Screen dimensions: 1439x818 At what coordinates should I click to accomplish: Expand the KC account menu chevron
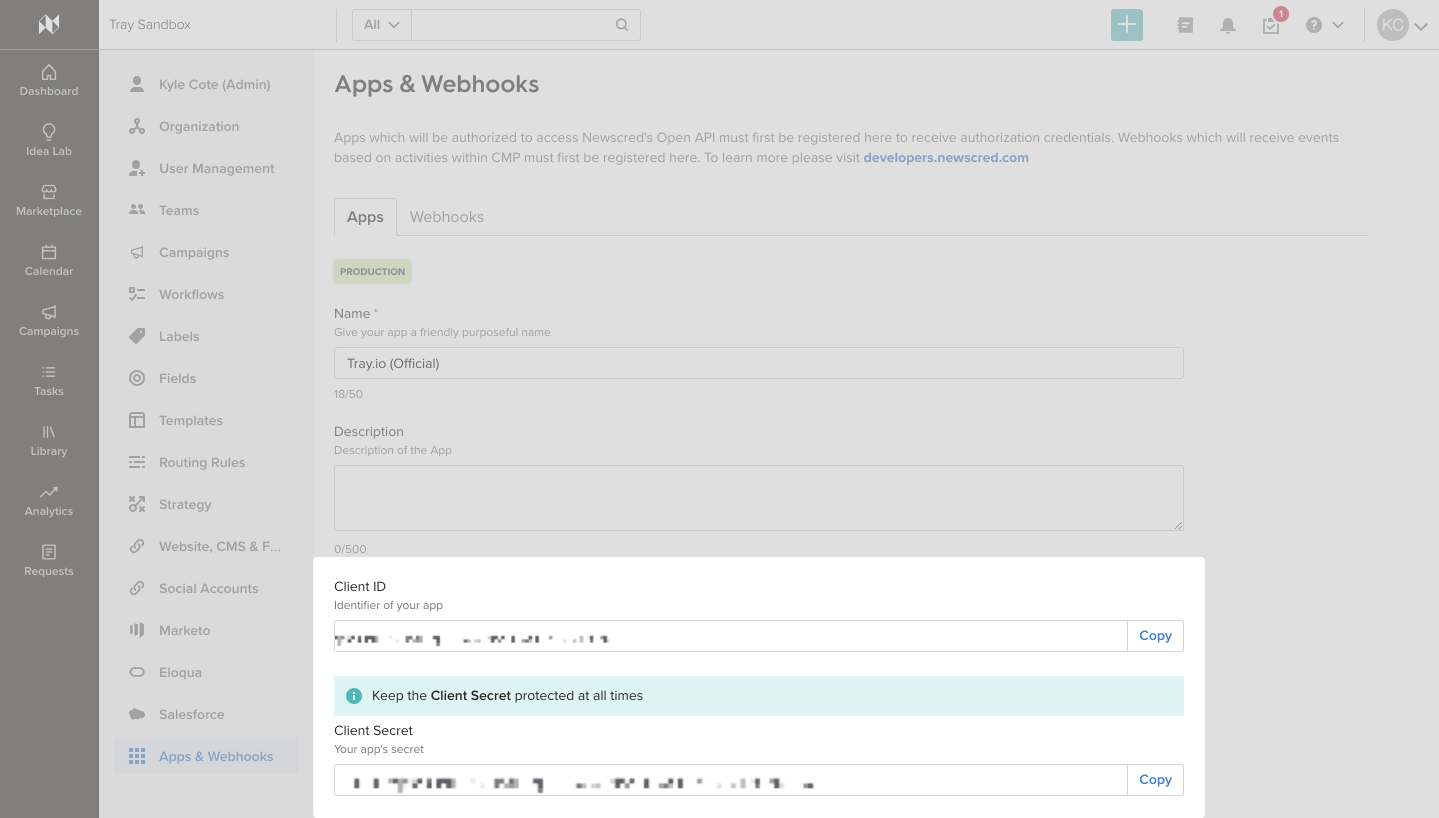pos(1420,25)
